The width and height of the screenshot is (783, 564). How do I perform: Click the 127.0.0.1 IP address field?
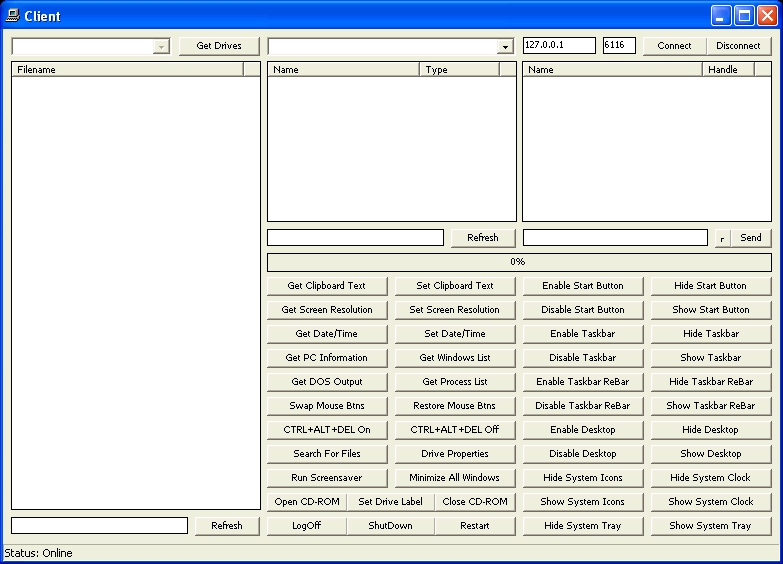(558, 46)
